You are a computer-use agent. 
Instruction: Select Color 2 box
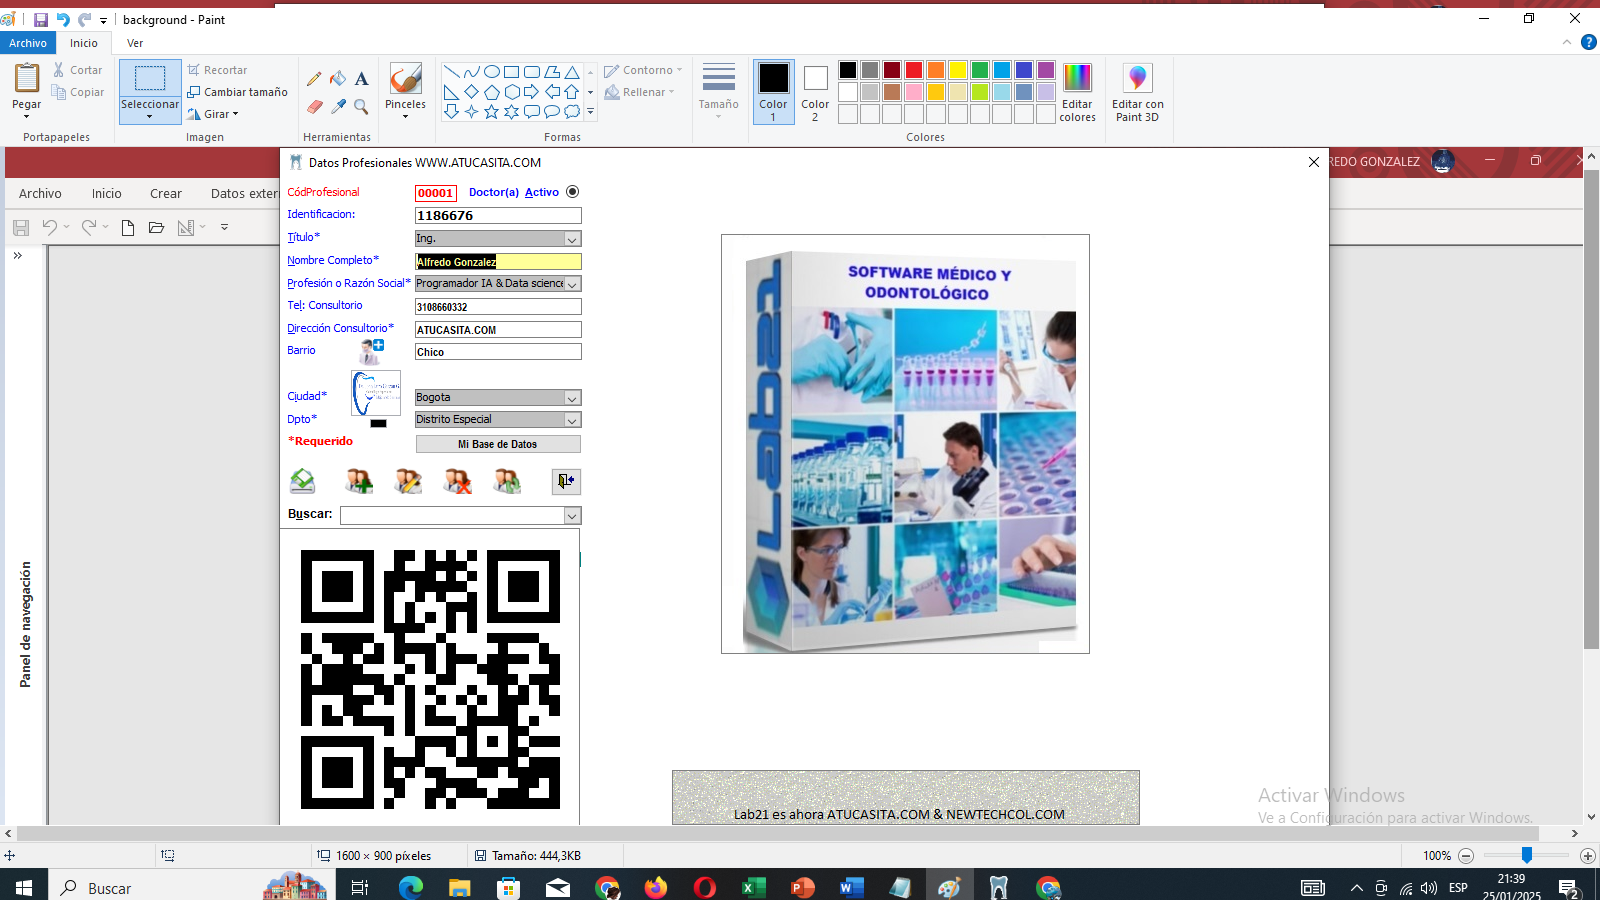[x=815, y=92]
